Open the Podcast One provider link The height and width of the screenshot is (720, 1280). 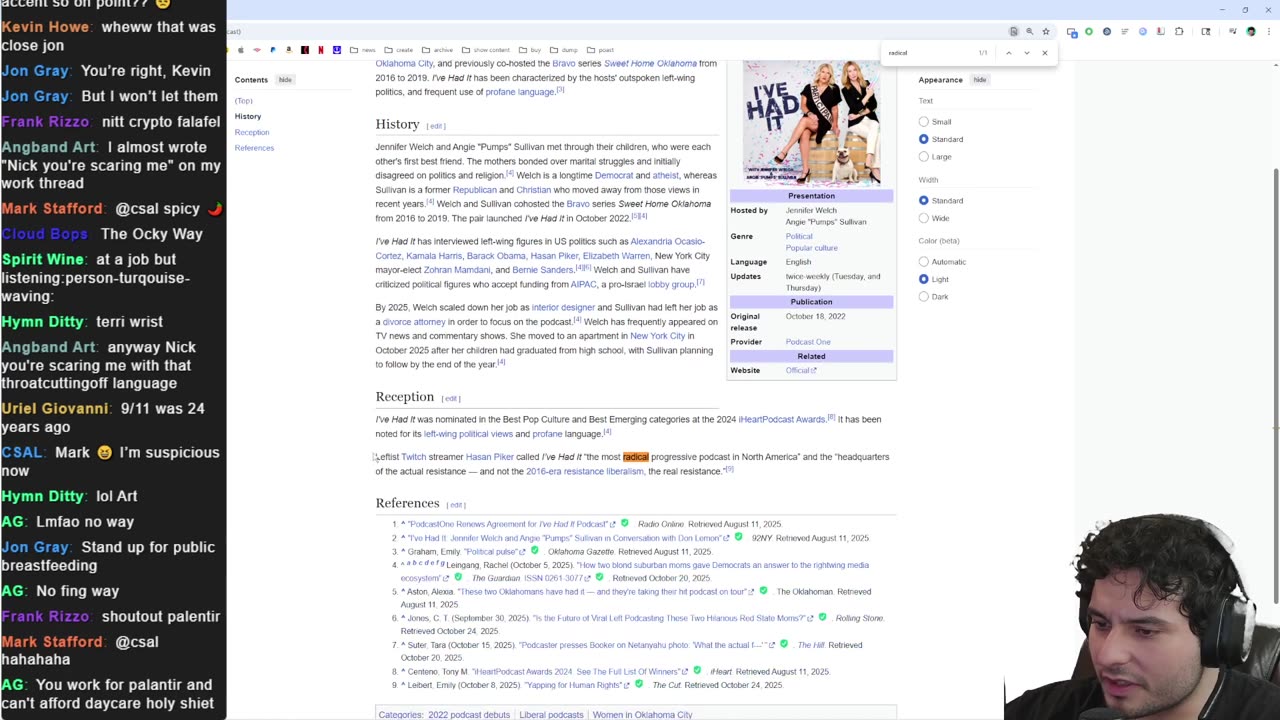[x=808, y=342]
